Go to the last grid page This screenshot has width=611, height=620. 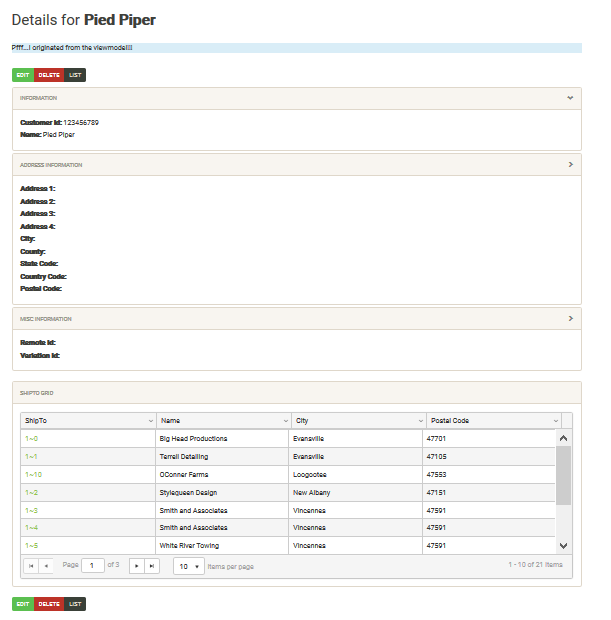(152, 566)
